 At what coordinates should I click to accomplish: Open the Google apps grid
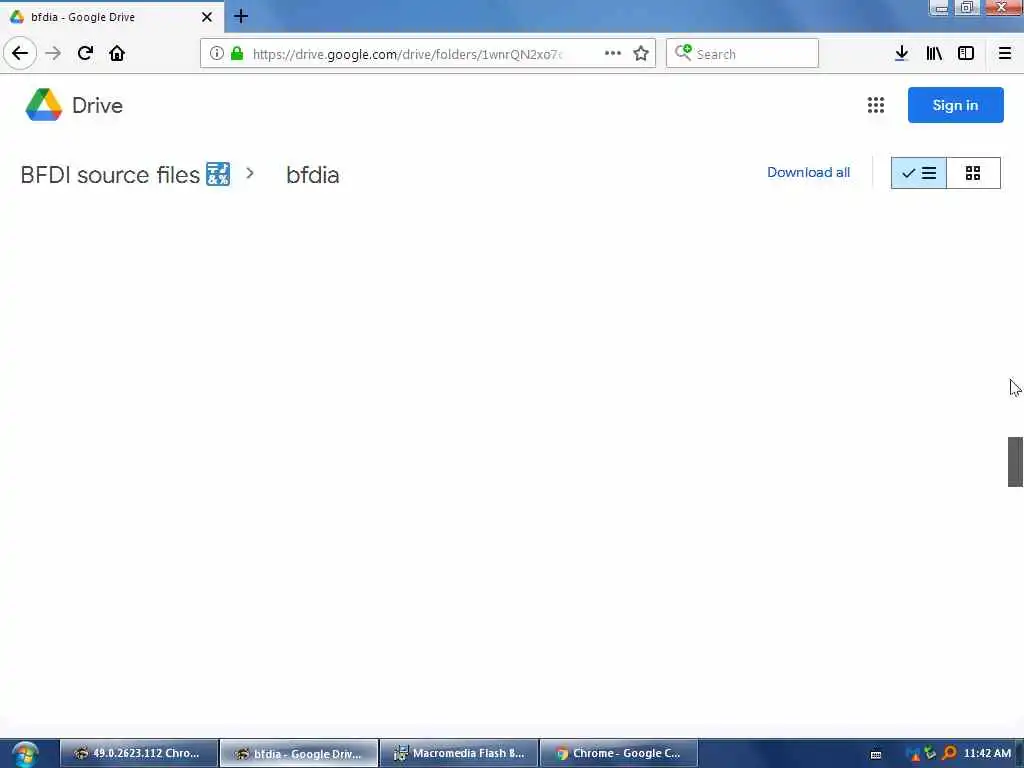(876, 105)
